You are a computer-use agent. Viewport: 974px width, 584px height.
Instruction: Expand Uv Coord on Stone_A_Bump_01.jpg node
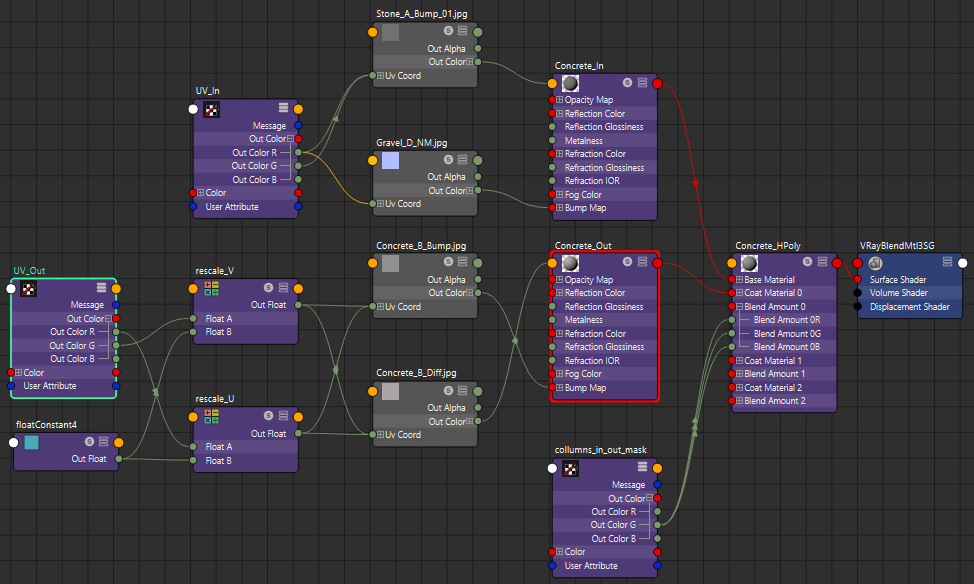coord(380,76)
